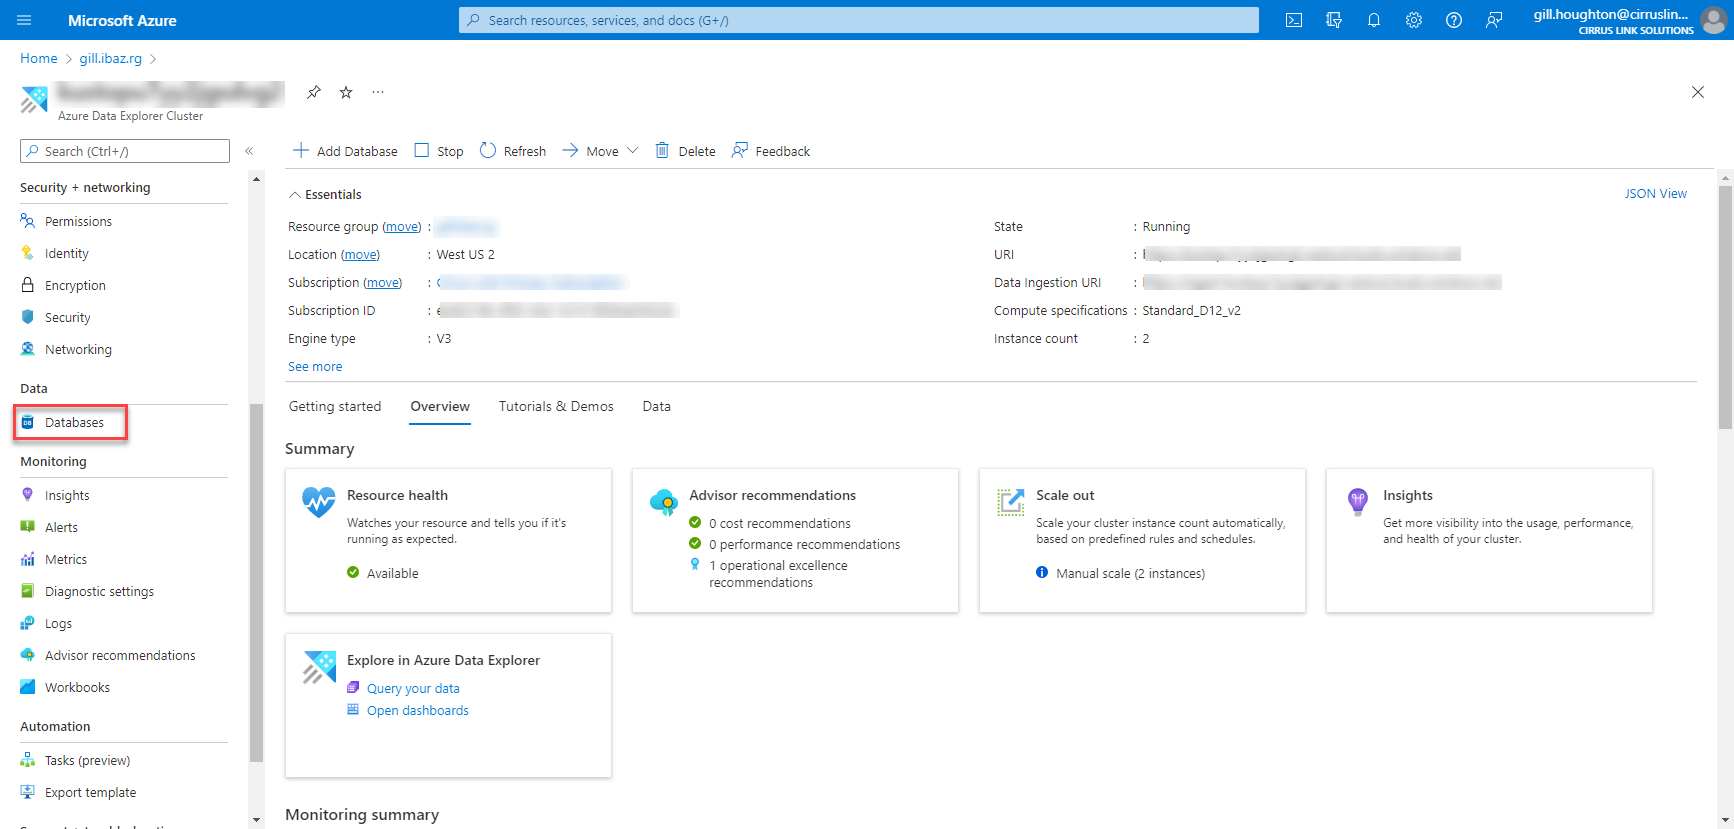Click the Azure search resources box

(x=858, y=20)
